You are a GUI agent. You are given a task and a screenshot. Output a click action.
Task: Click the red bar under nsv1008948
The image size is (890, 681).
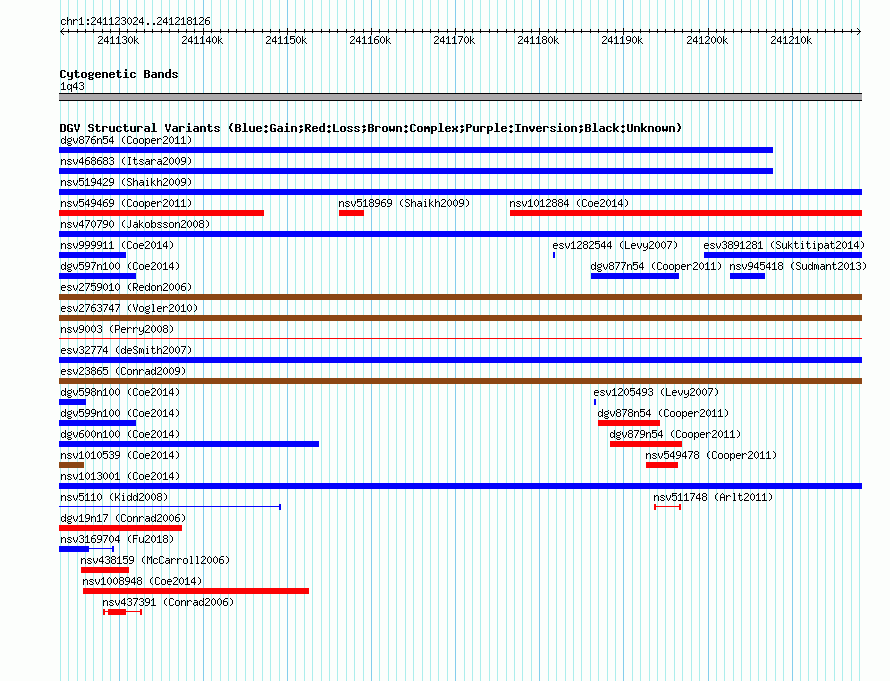[196, 591]
